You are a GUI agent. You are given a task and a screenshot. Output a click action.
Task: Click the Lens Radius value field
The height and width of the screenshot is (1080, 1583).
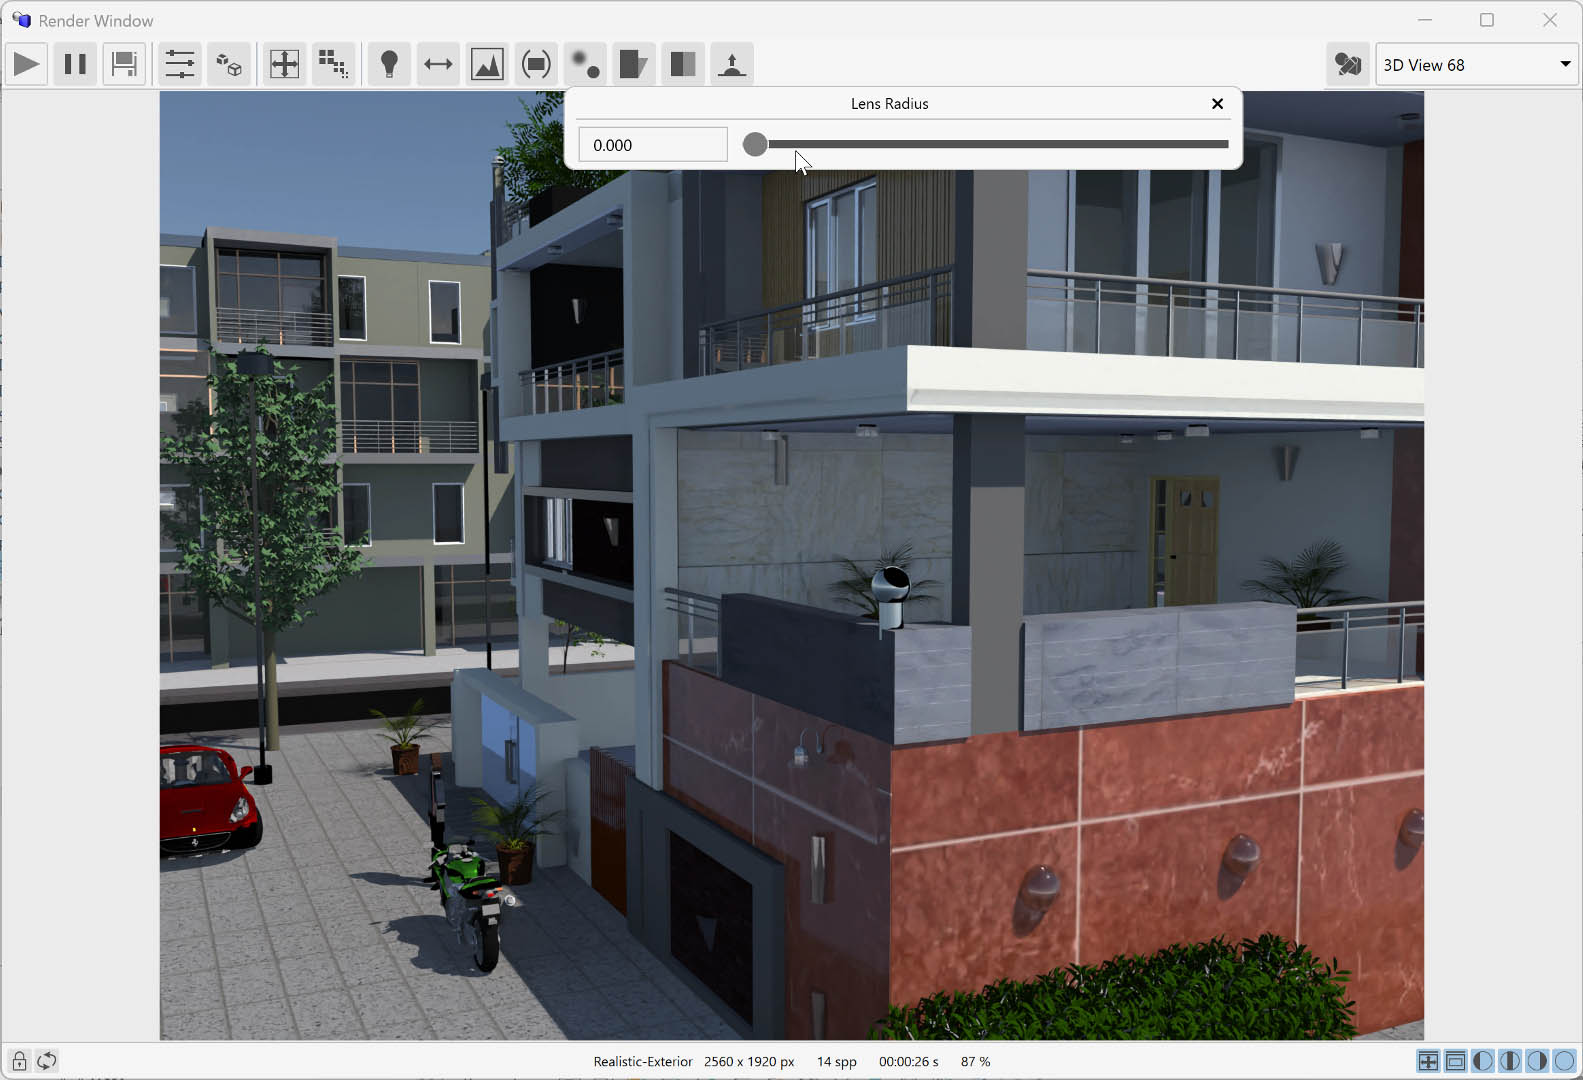pyautogui.click(x=652, y=145)
